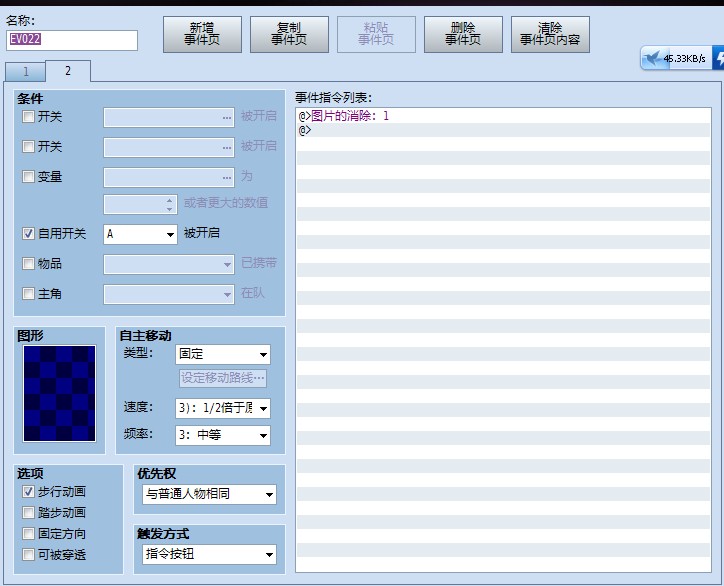
Task: Click the 图形 event graphic thumbnail
Action: [60, 393]
